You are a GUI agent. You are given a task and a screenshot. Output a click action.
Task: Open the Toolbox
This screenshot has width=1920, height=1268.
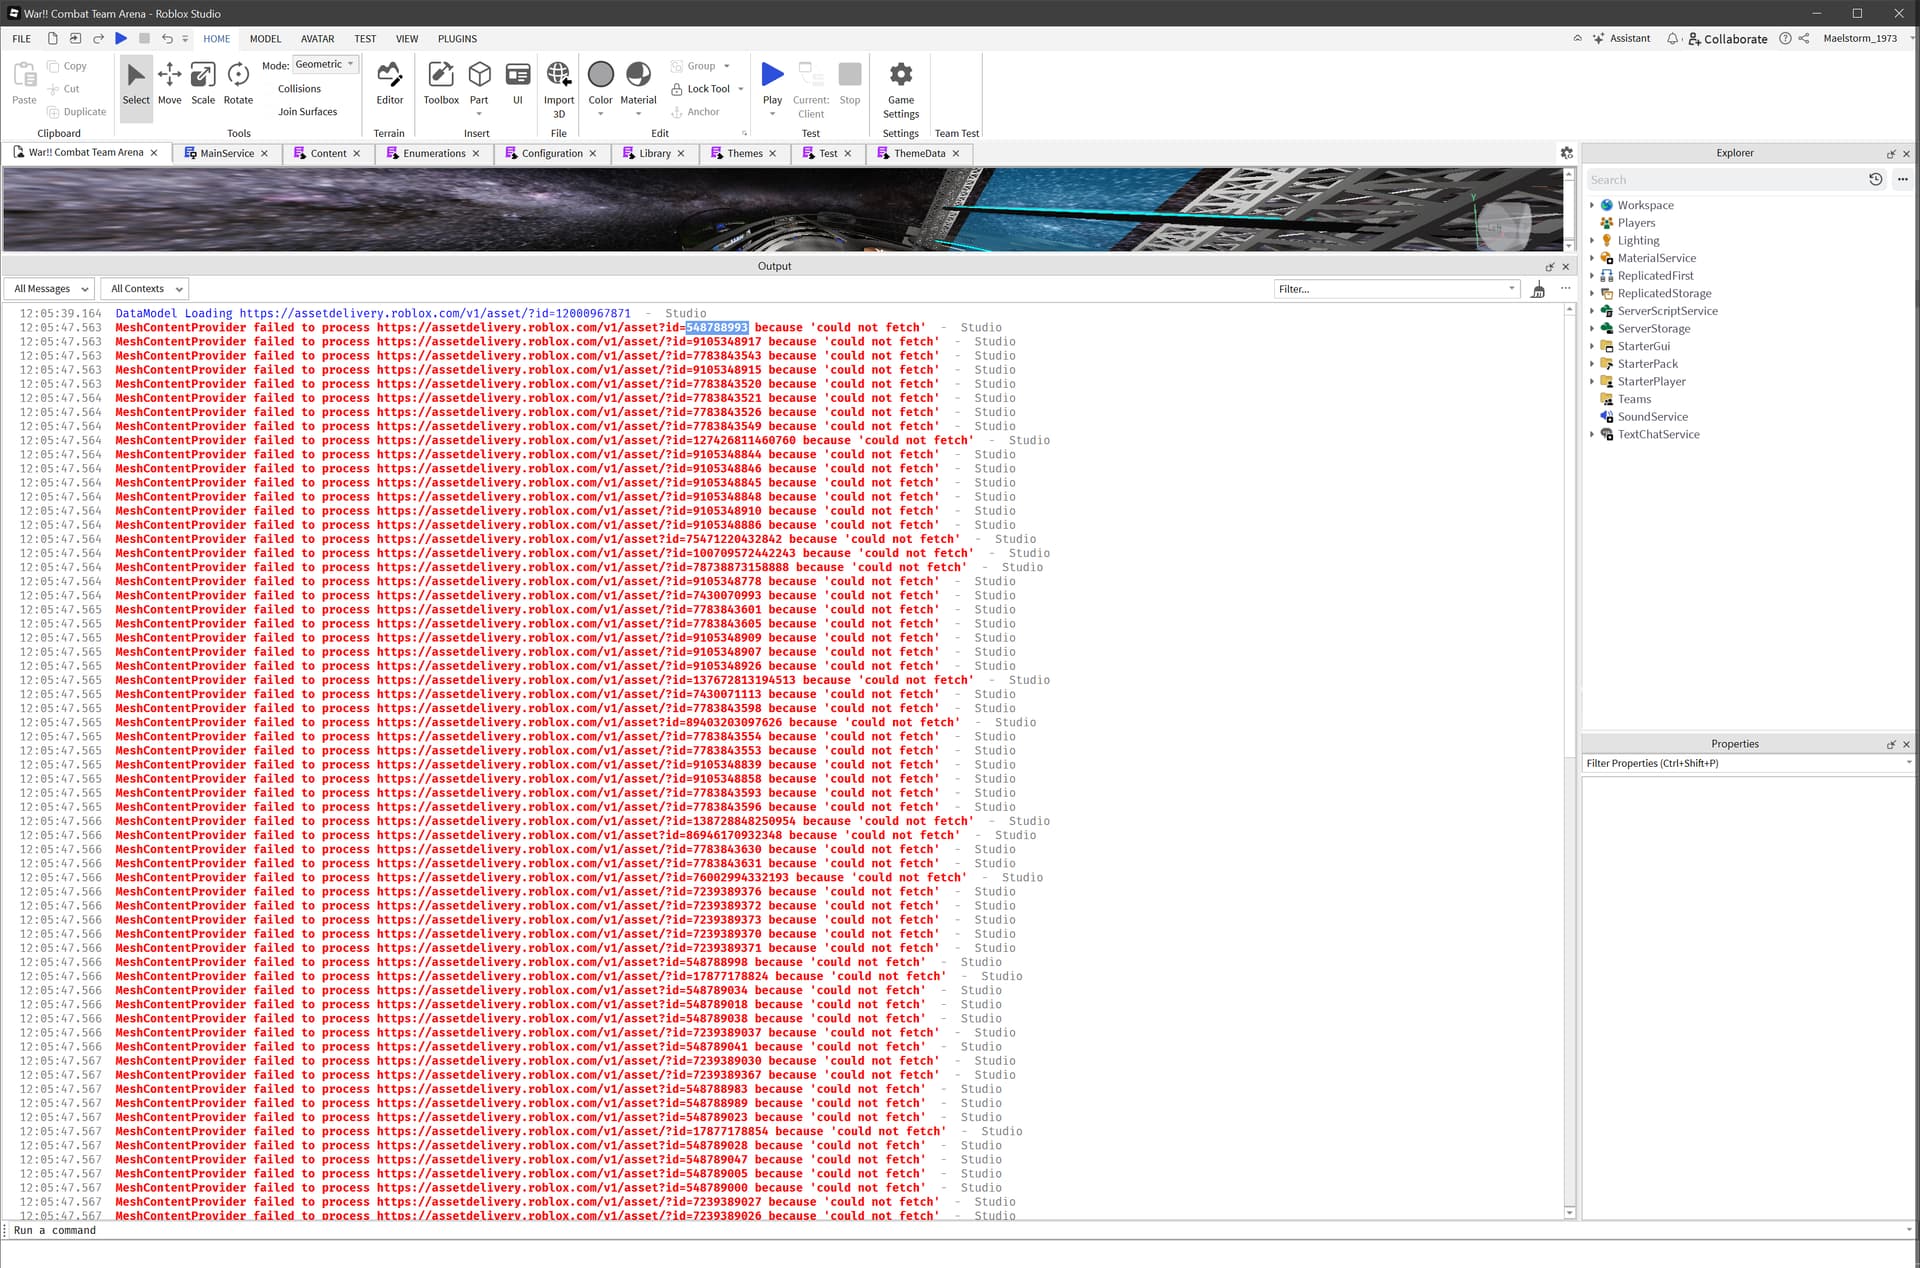(x=440, y=85)
